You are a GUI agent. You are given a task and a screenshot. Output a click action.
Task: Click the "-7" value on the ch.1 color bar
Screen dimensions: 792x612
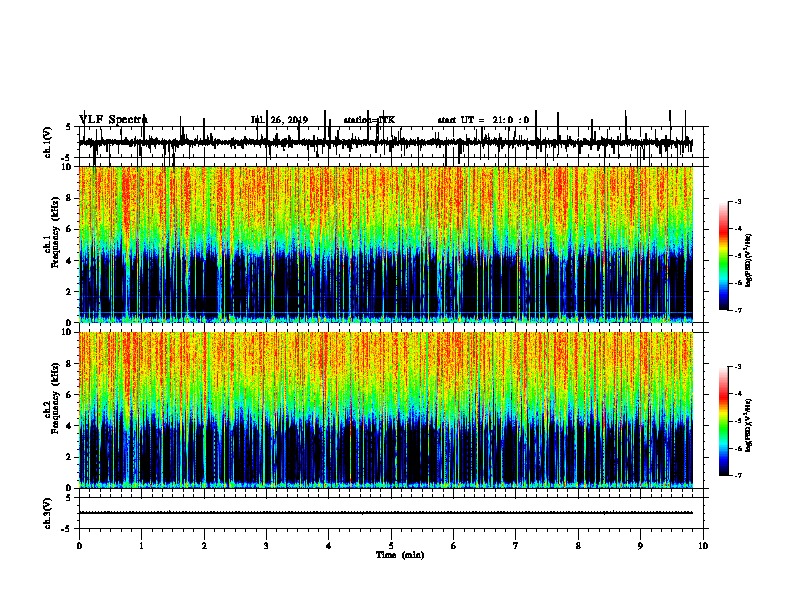[x=738, y=310]
